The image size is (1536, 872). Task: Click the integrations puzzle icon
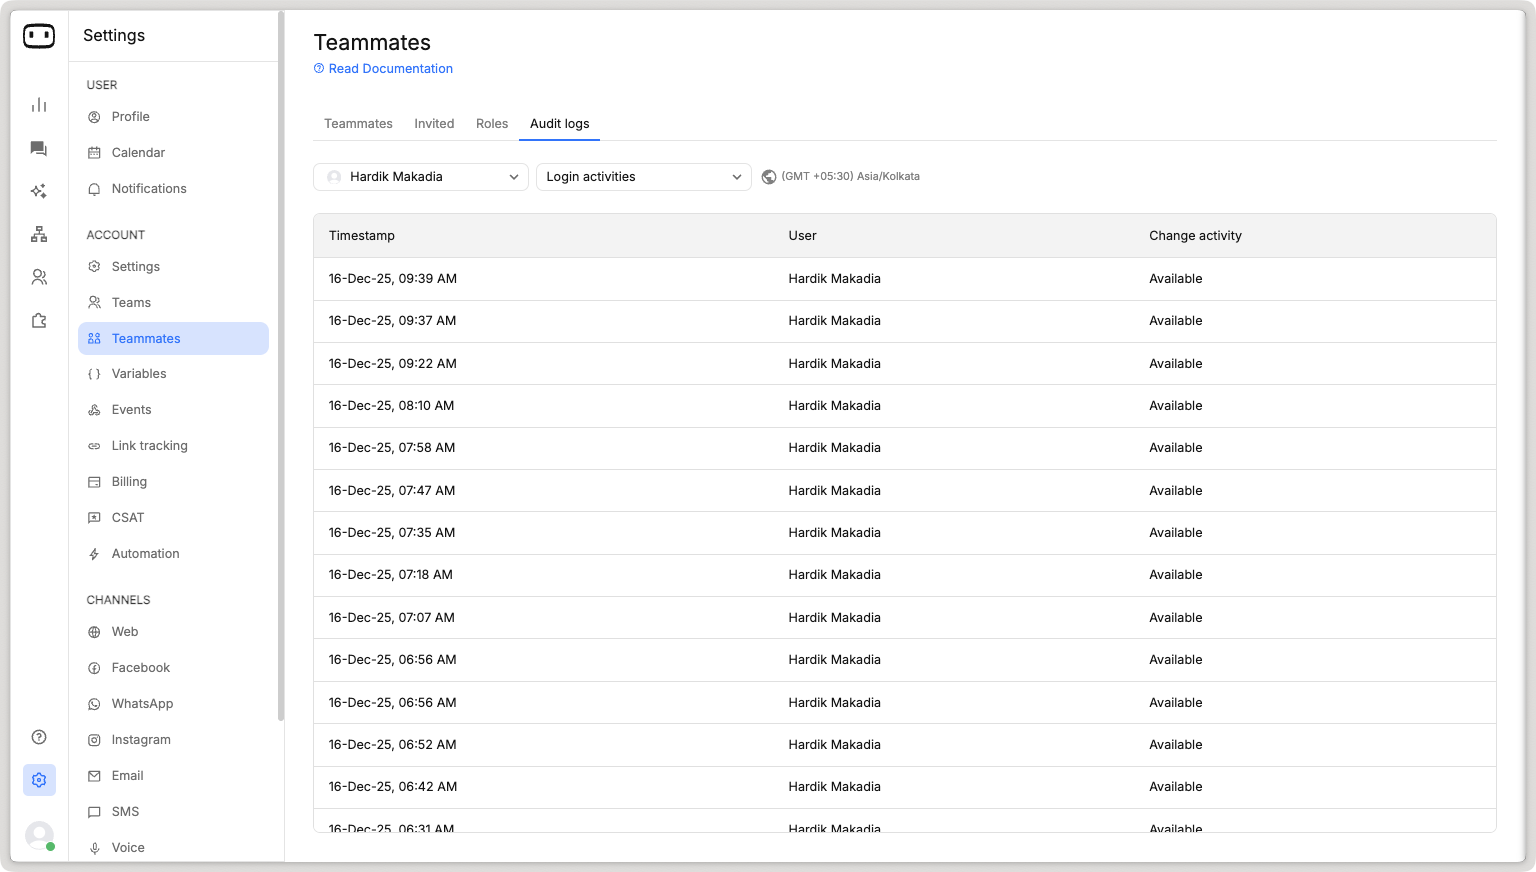coord(39,321)
